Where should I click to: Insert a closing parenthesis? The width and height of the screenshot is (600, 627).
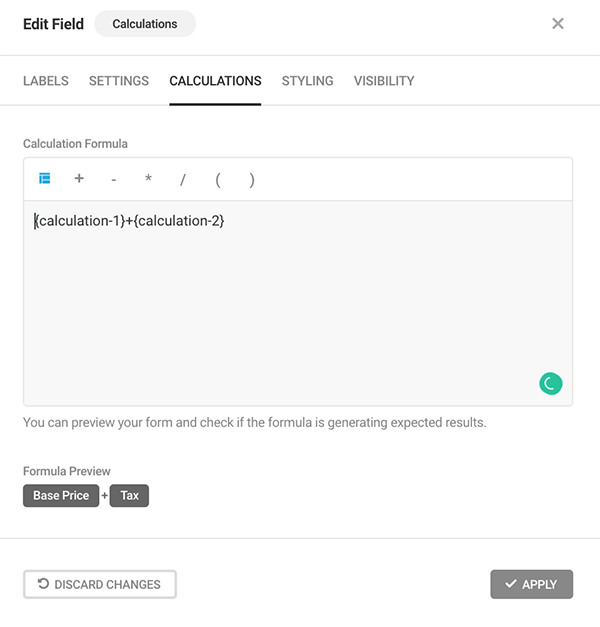[x=252, y=180]
